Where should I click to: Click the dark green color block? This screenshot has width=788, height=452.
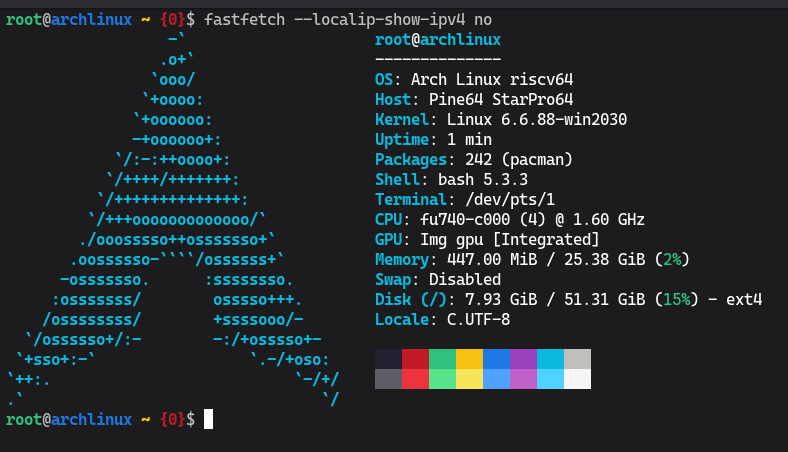[442, 359]
